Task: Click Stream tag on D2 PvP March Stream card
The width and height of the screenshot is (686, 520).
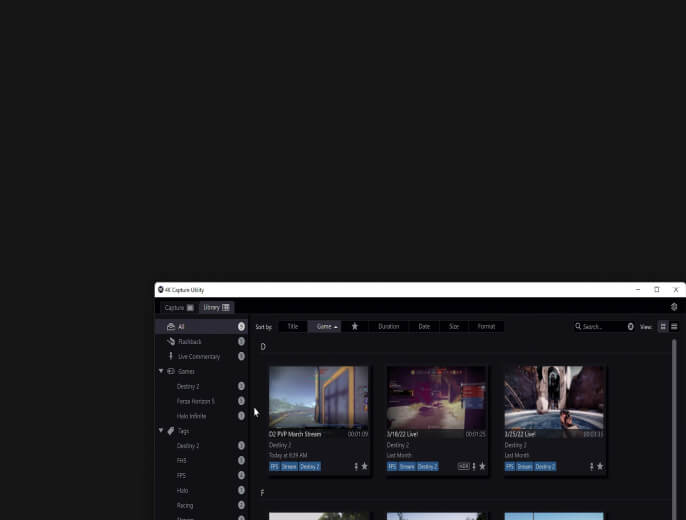Action: click(289, 467)
